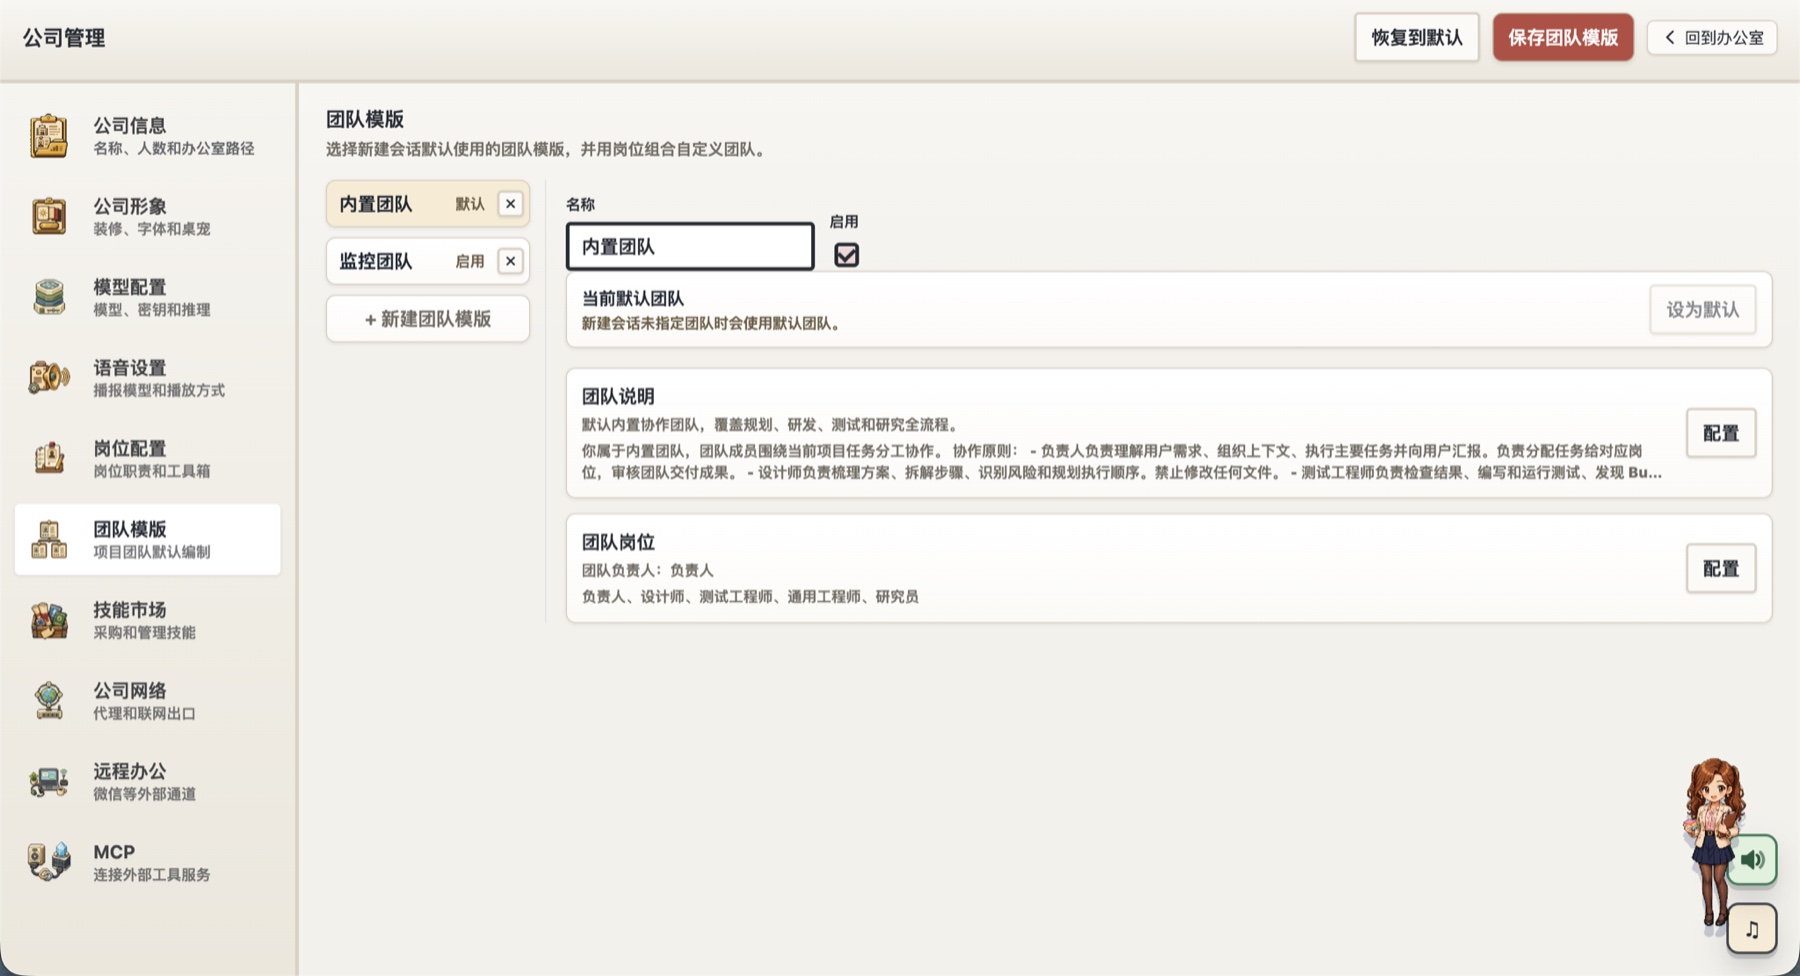1800x976 pixels.
Task: Click the 启用 tag on 监控团队
Action: [470, 261]
